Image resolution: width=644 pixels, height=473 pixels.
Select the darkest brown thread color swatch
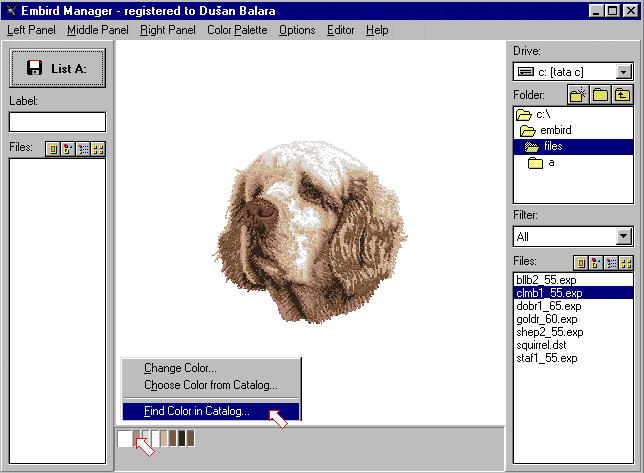182,439
